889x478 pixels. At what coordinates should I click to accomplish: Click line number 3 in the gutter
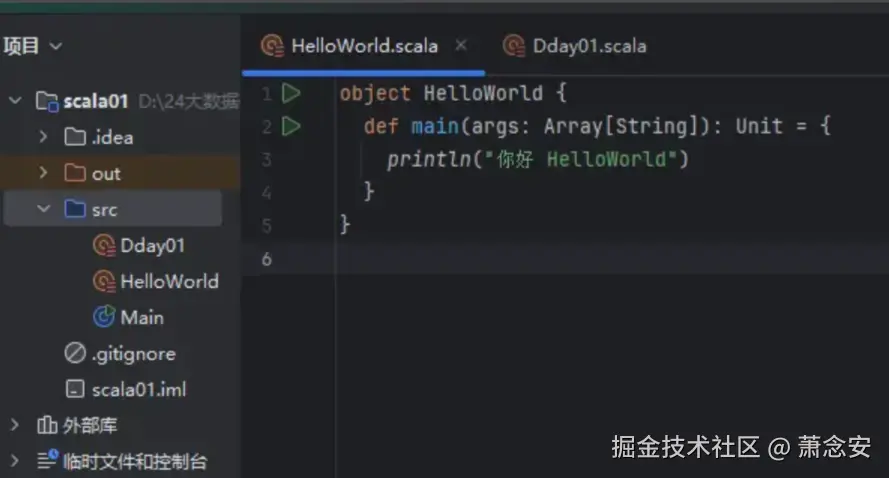point(266,159)
